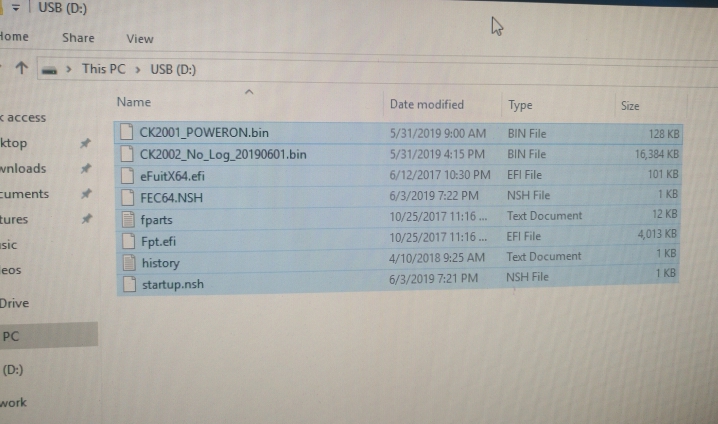Viewport: 718px width, 424px height.
Task: Select Videos in the navigation pane
Action: [x=11, y=270]
